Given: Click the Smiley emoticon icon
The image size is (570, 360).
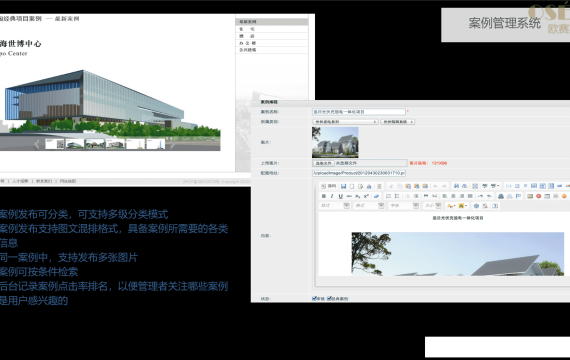Looking at the screenshot, I should coord(564,196).
